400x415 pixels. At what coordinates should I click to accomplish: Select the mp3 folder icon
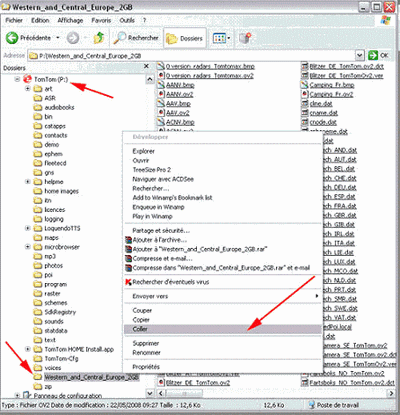[x=38, y=256]
